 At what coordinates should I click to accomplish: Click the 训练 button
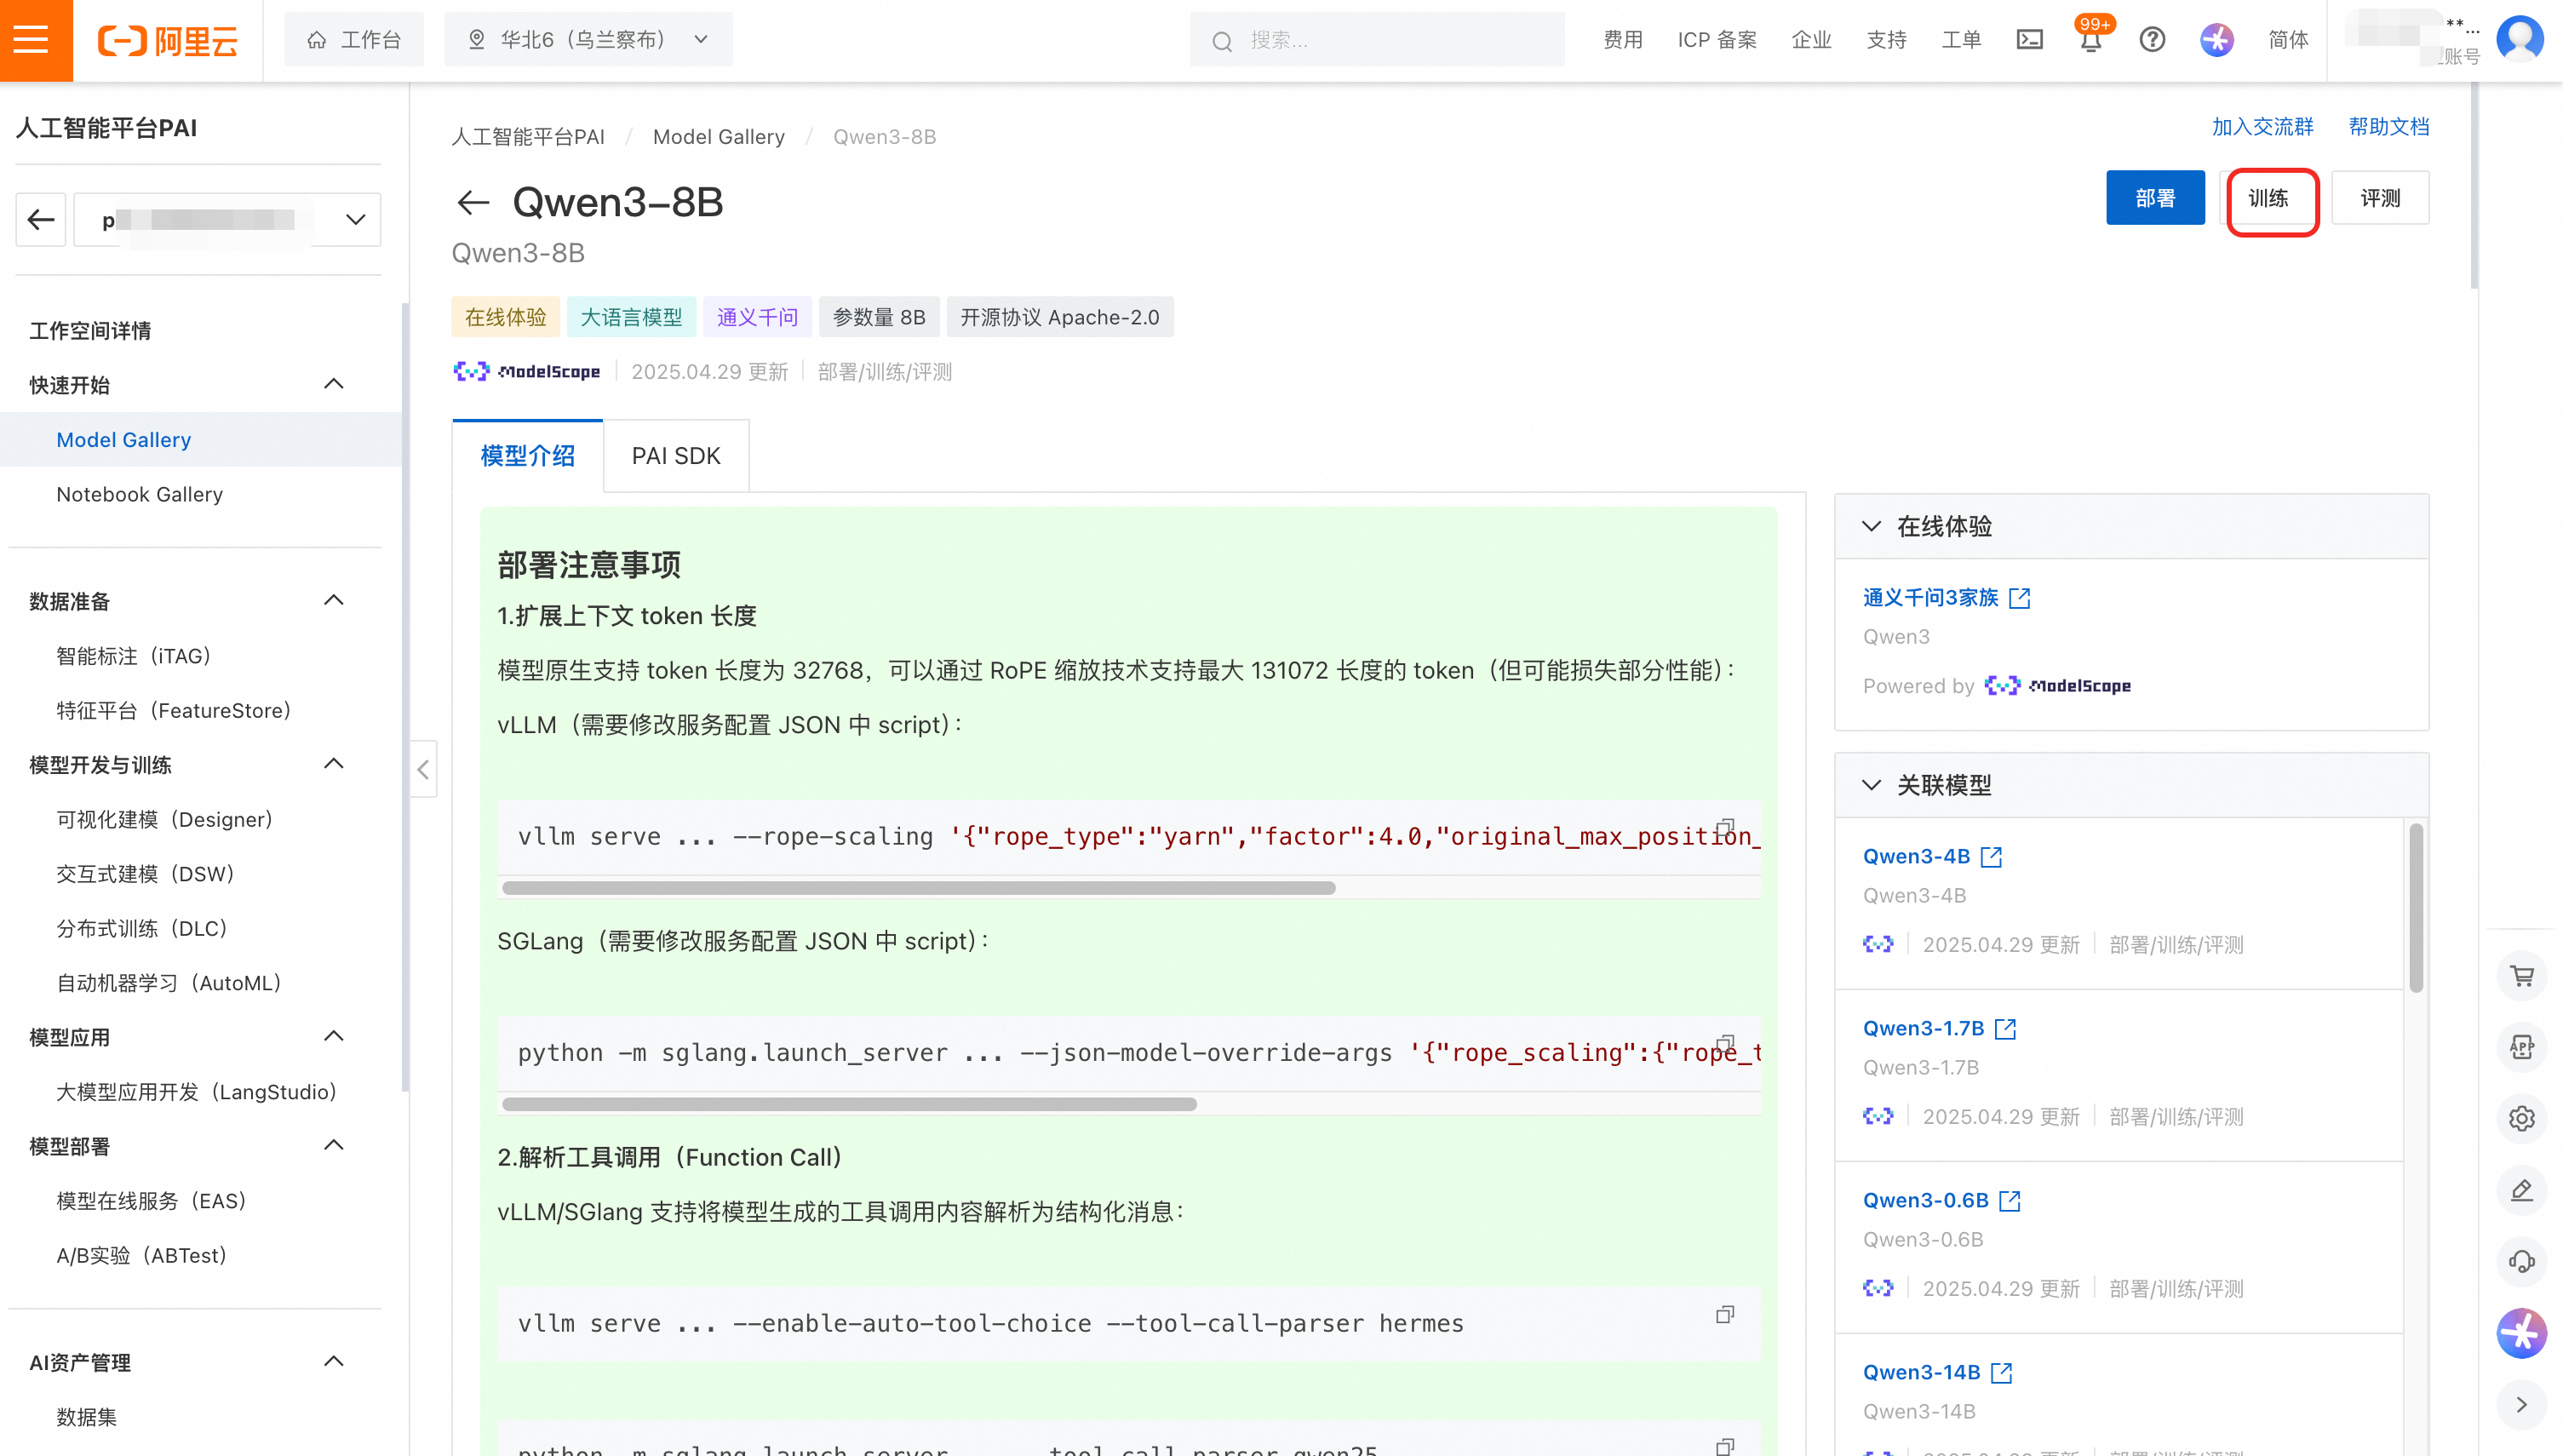2268,198
